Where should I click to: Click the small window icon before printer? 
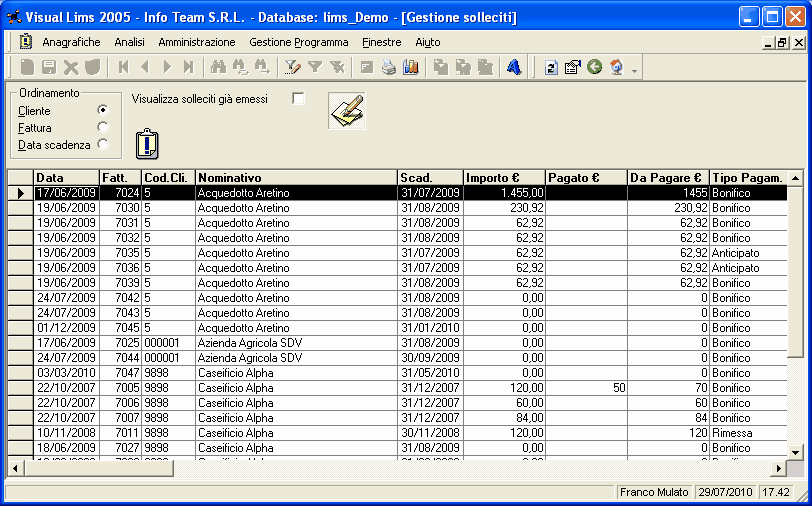click(367, 68)
